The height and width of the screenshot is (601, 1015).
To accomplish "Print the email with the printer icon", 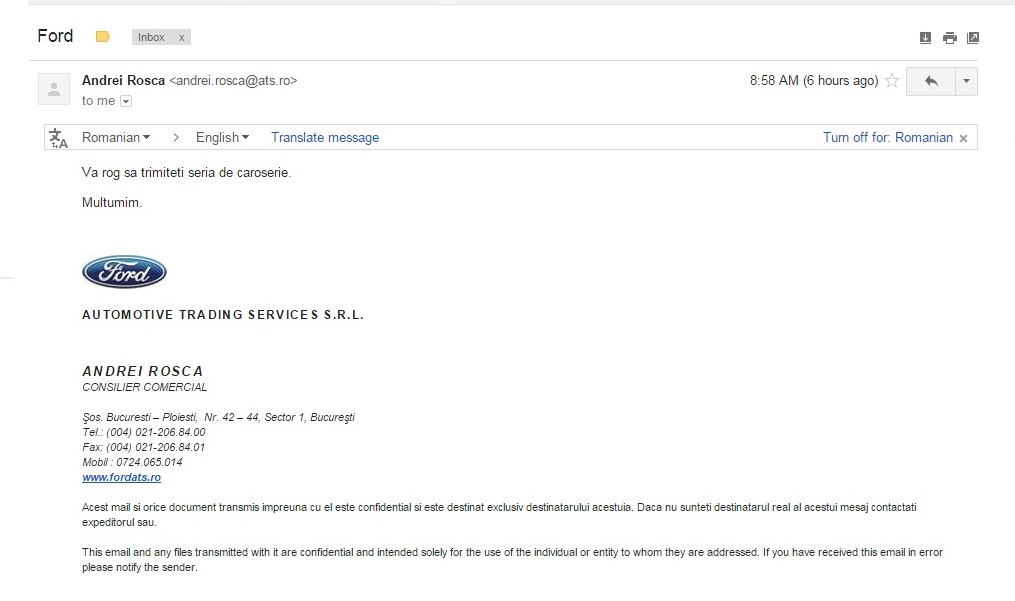I will (x=949, y=38).
